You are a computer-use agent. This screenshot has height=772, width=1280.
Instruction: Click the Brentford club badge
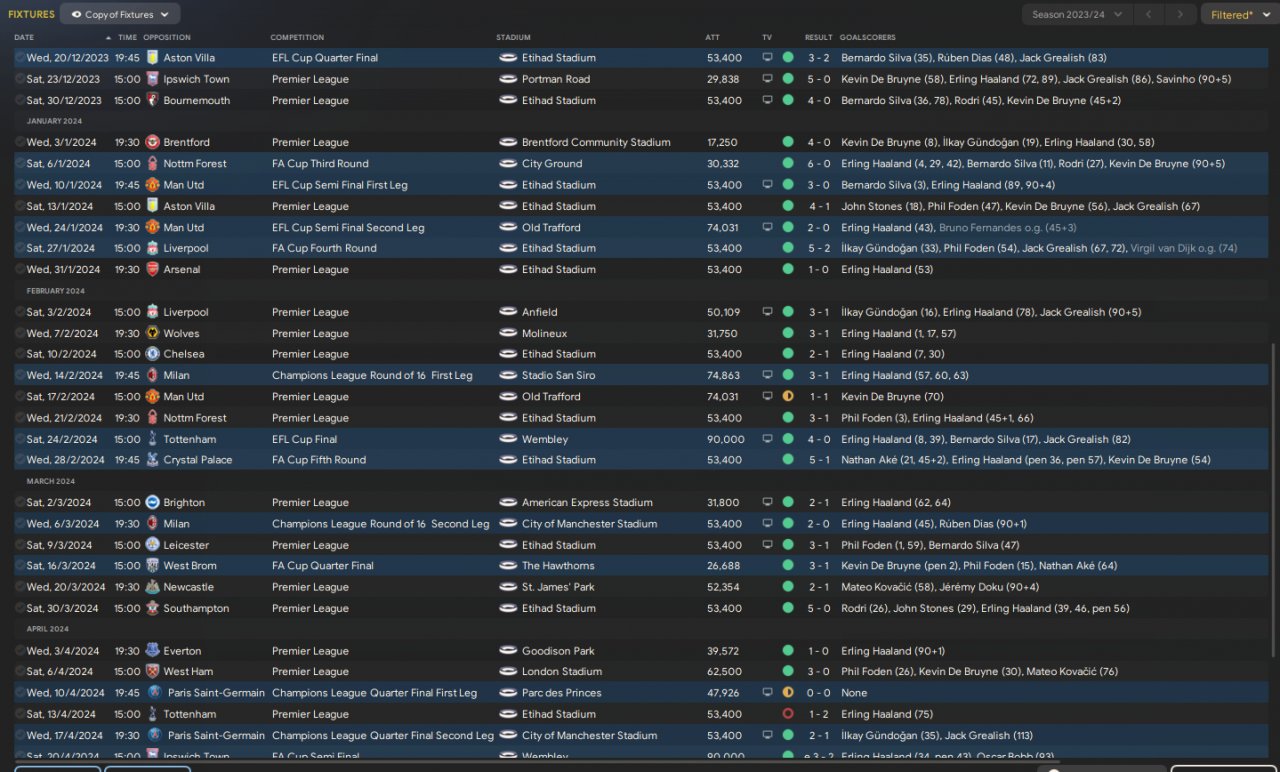coord(153,142)
